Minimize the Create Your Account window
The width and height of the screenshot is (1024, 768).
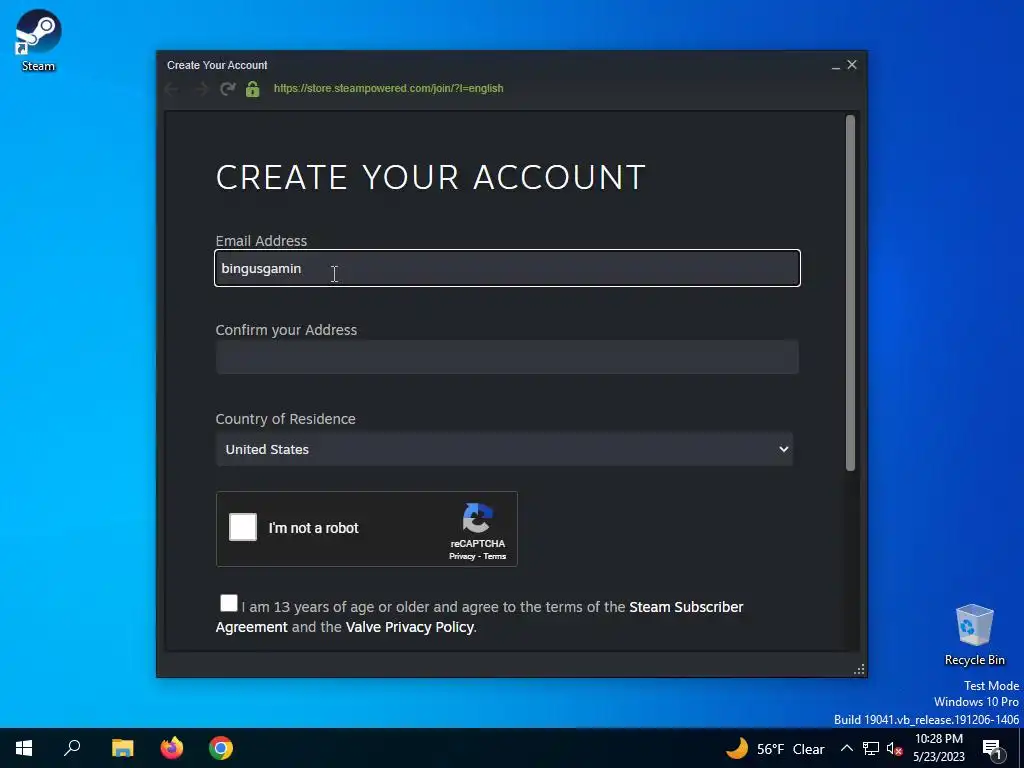(835, 65)
